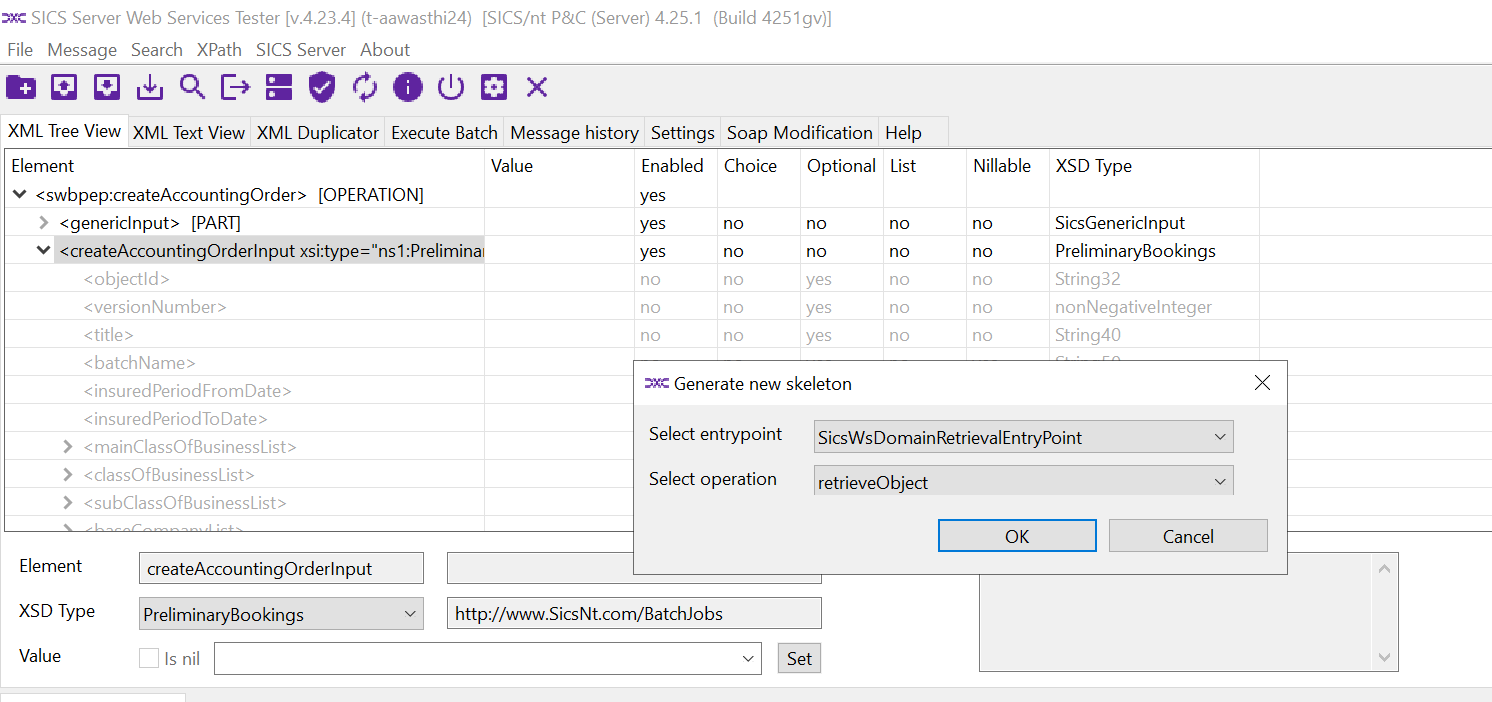Click the Set button
The image size is (1492, 702).
(x=799, y=658)
